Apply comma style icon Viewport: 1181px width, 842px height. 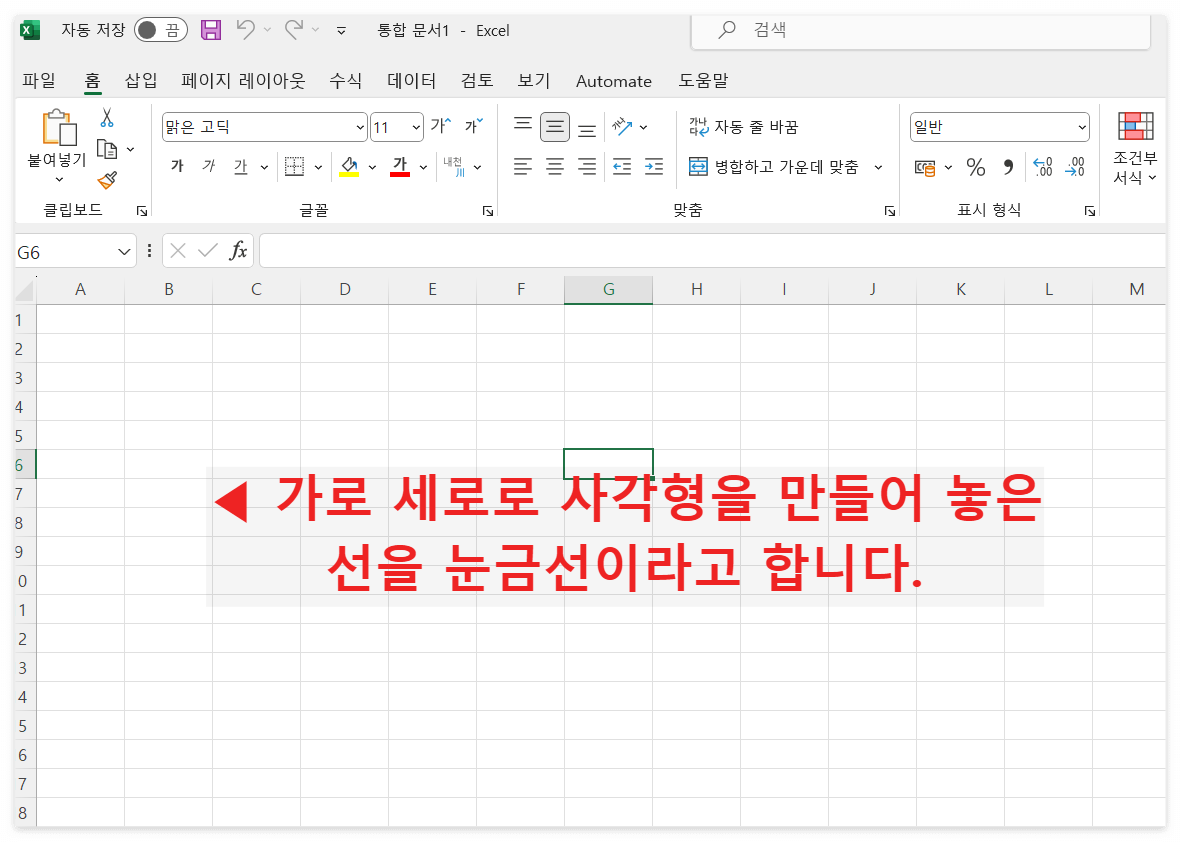pyautogui.click(x=1009, y=167)
